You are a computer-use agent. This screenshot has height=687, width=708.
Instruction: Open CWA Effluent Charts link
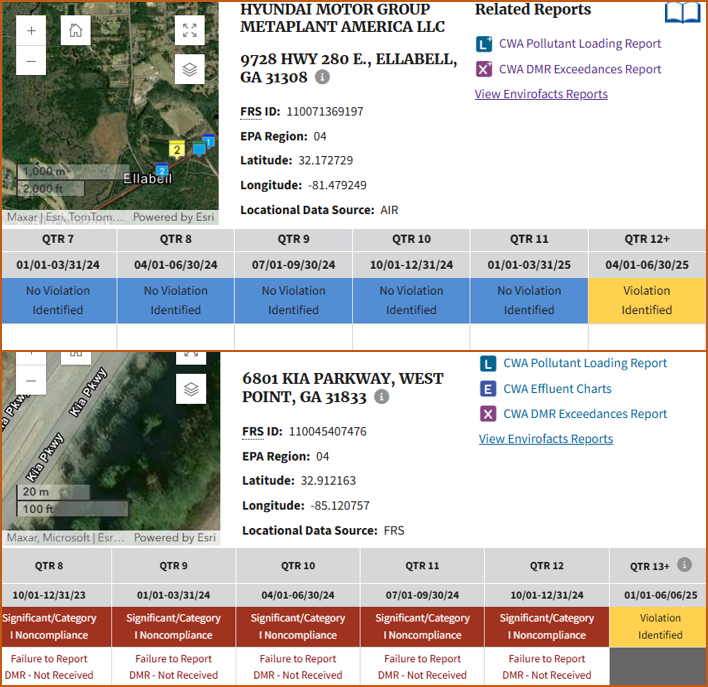pos(557,389)
